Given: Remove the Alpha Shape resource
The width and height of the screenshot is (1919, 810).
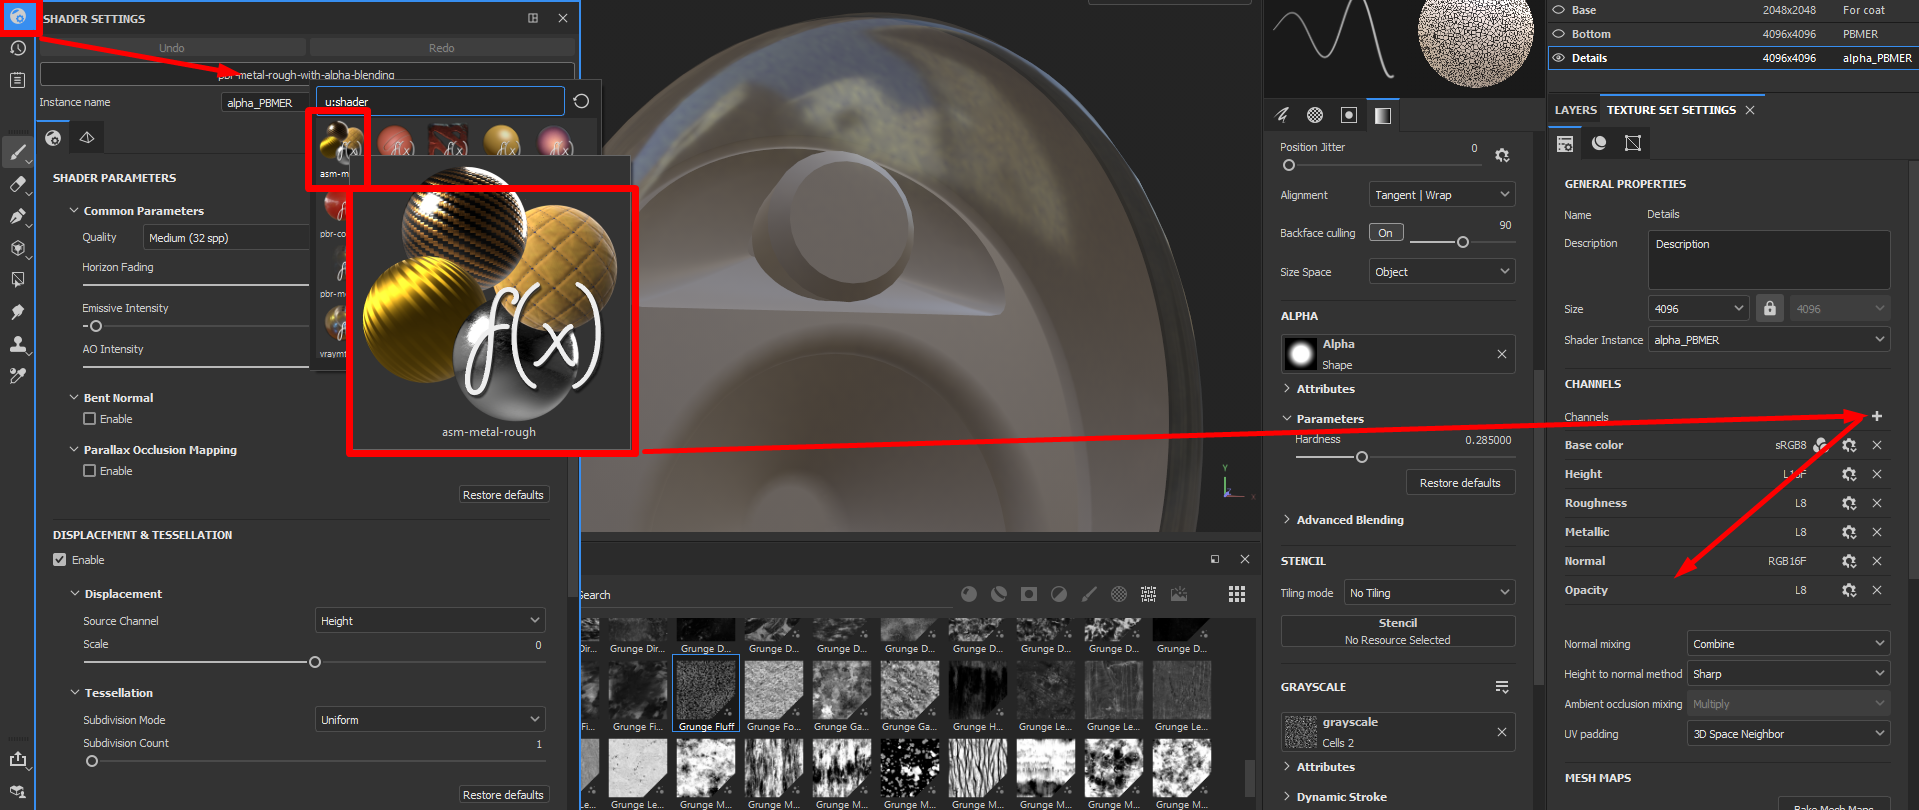Looking at the screenshot, I should (1501, 354).
